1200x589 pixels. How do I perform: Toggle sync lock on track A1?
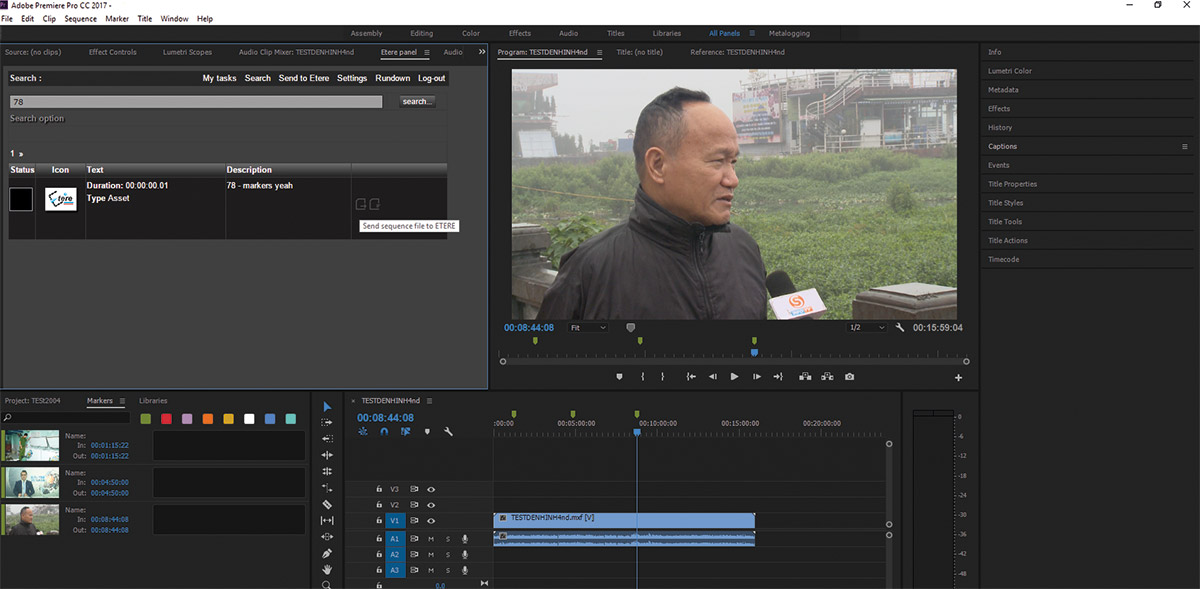click(x=414, y=539)
